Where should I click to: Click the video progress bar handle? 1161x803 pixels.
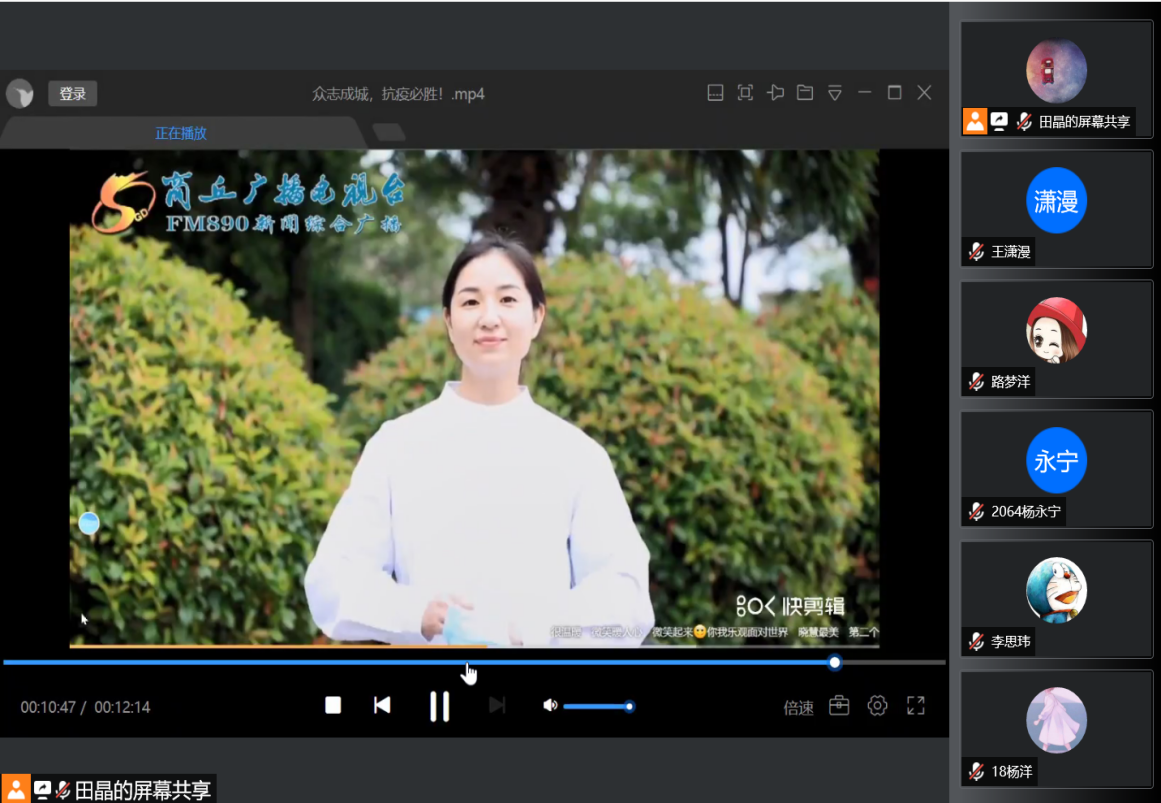click(835, 662)
